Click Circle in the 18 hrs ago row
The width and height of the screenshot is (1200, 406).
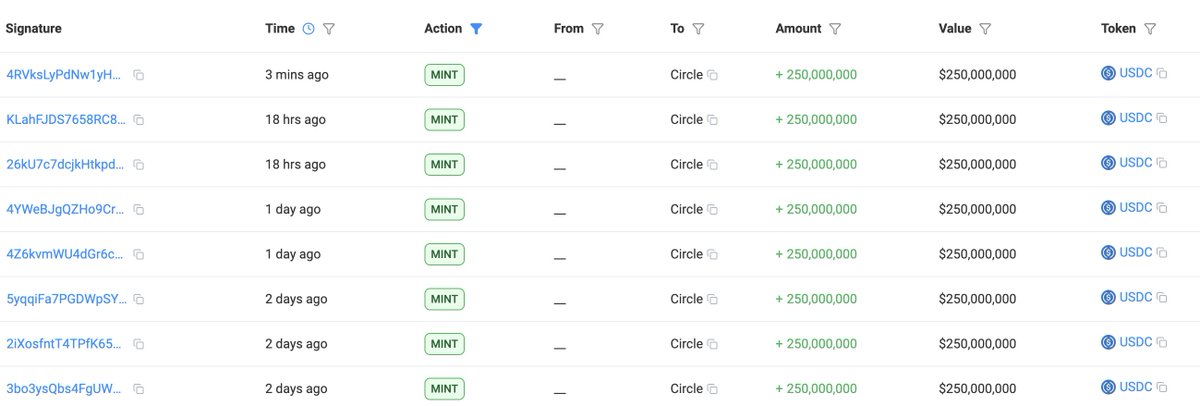tap(686, 120)
